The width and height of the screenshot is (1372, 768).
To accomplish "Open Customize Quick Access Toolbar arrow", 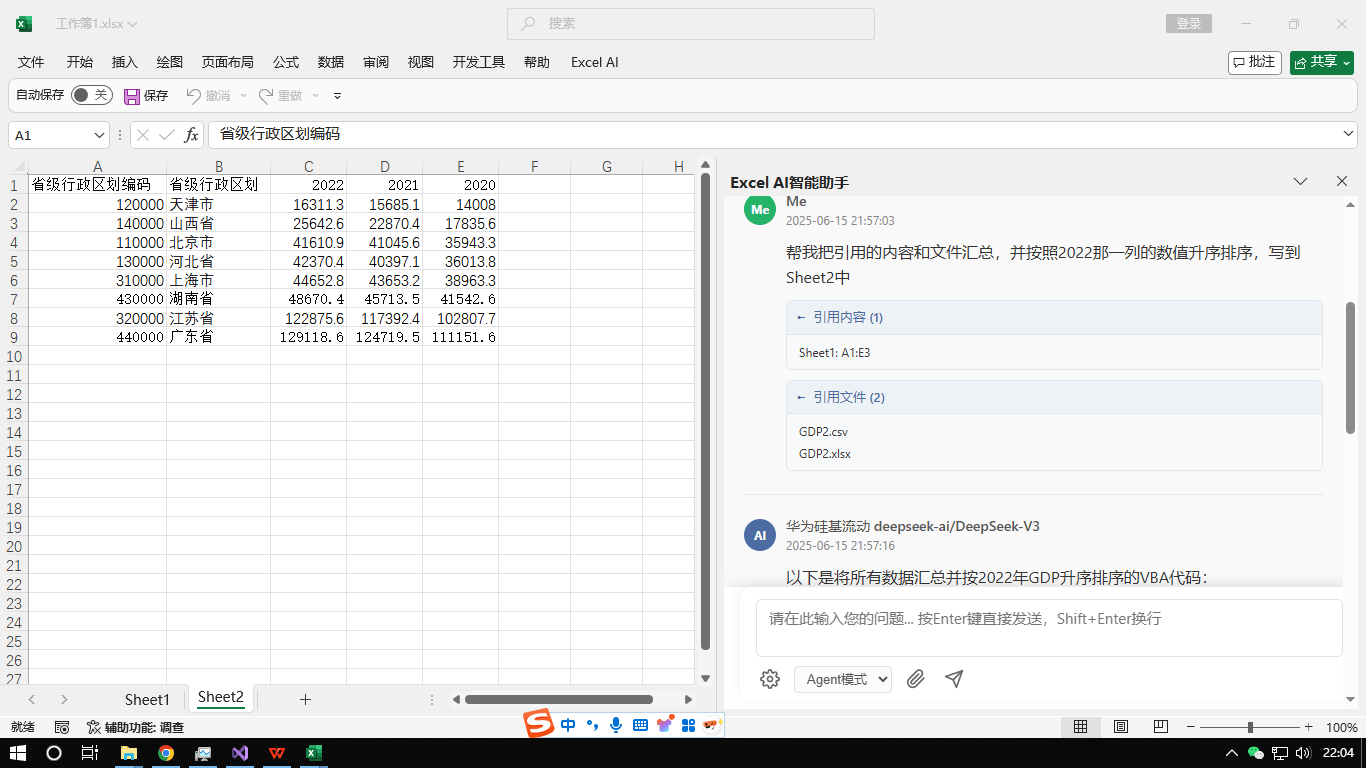I will 337,96.
